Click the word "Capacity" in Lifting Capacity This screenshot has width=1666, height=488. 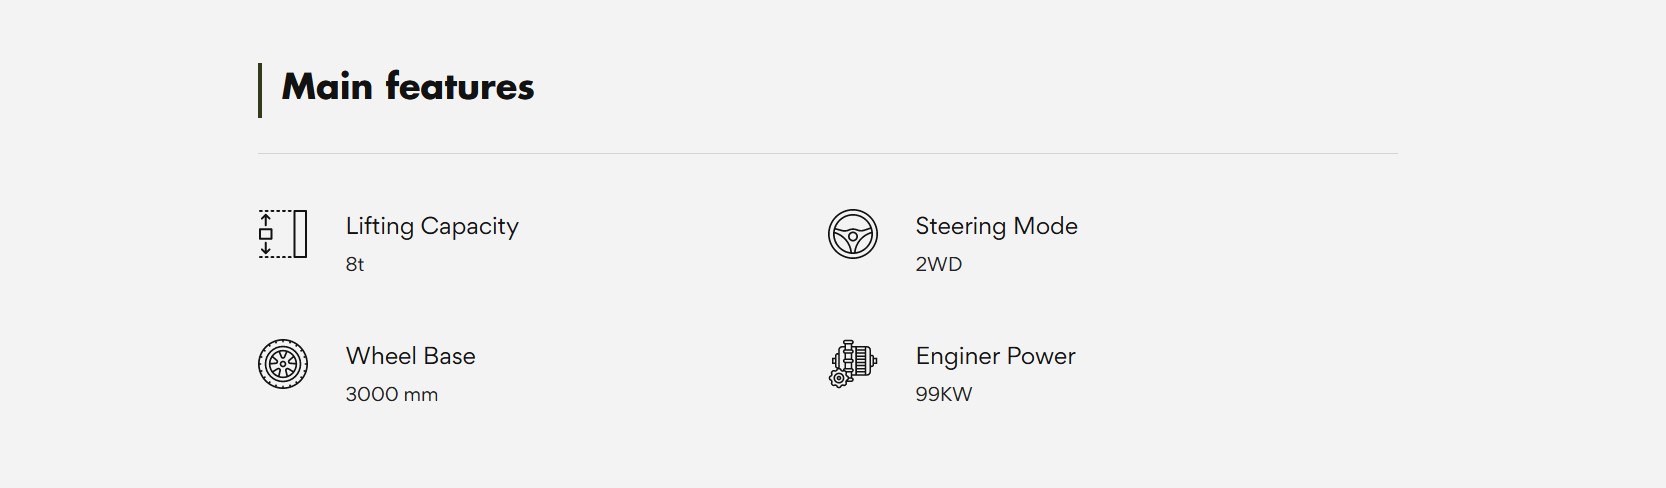pyautogui.click(x=469, y=226)
